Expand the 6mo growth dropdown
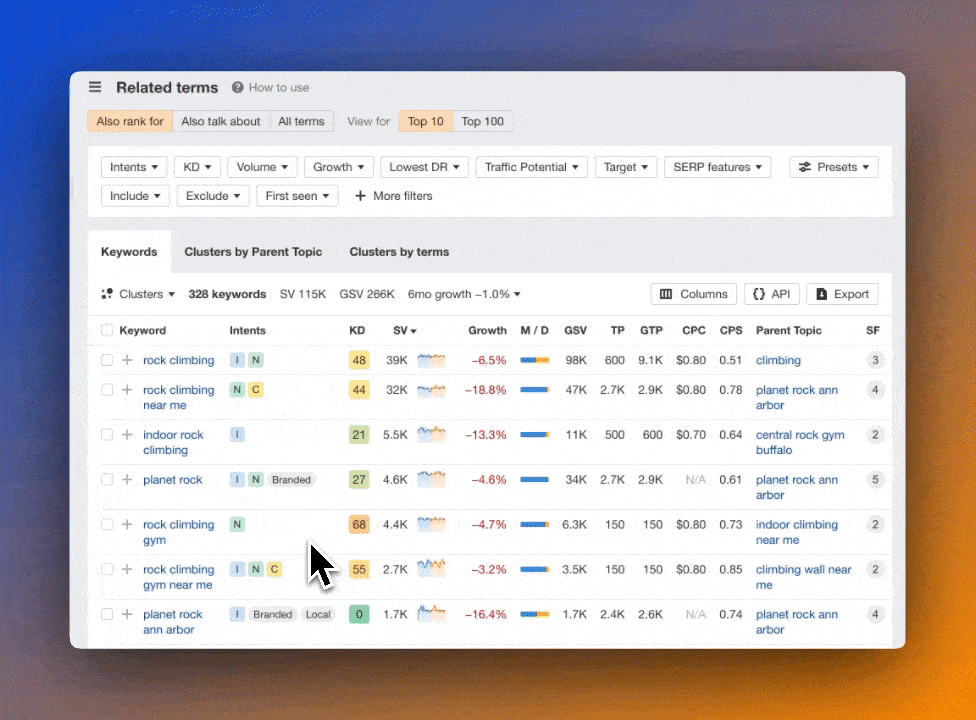 [x=464, y=294]
